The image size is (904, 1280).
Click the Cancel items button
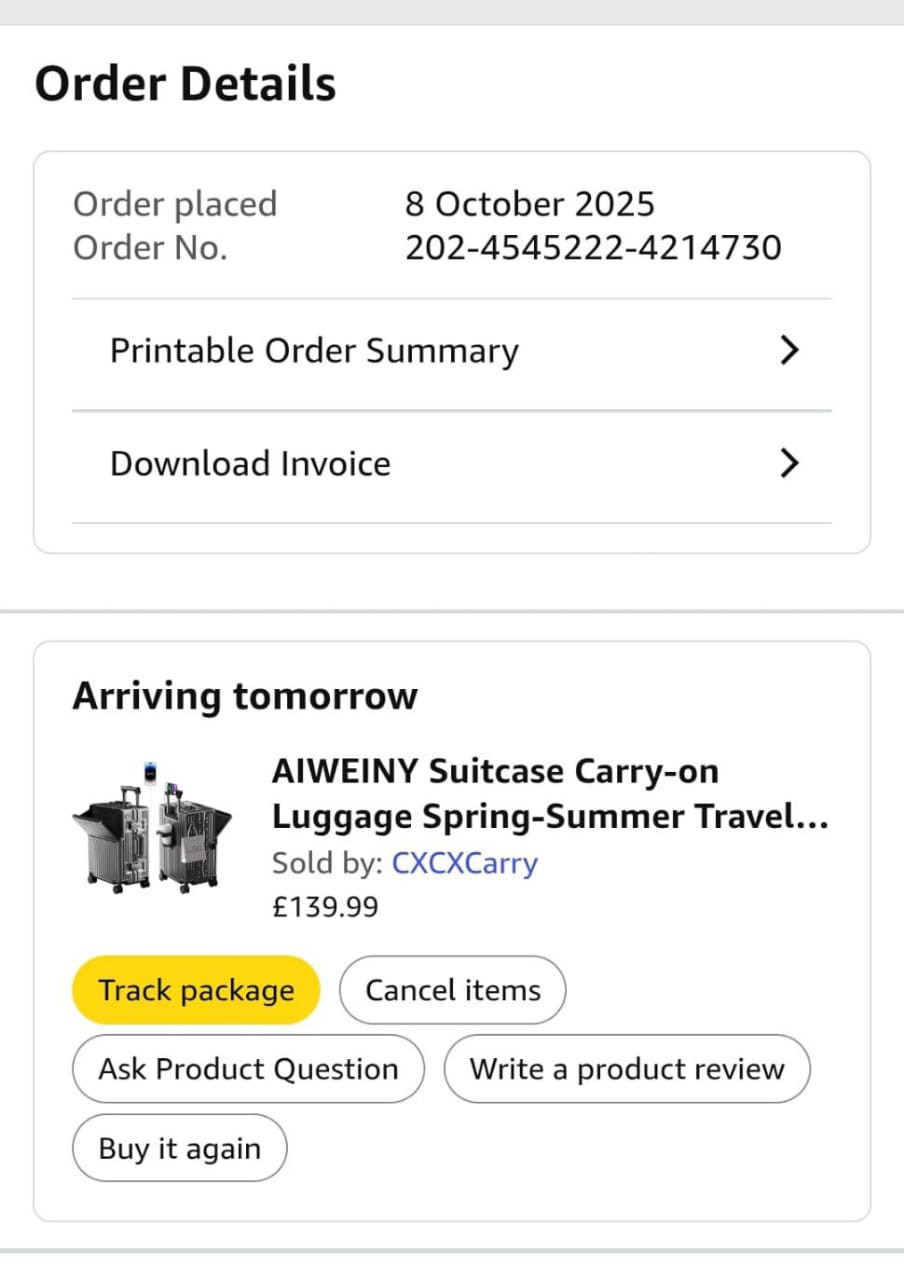tap(452, 990)
